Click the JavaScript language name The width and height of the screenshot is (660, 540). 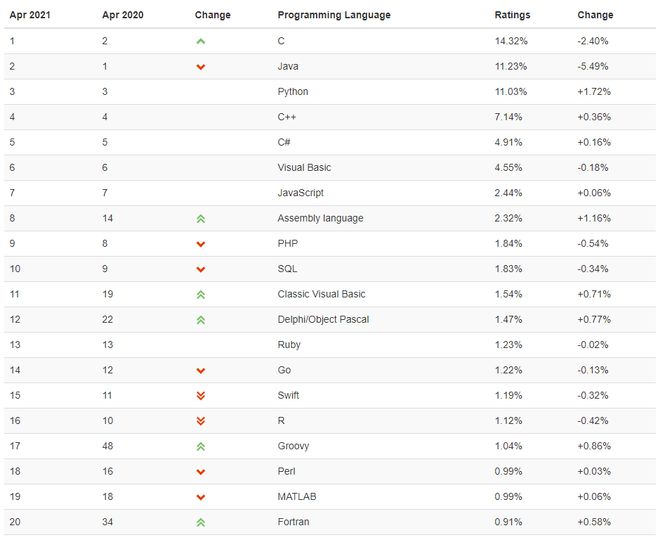pyautogui.click(x=300, y=193)
